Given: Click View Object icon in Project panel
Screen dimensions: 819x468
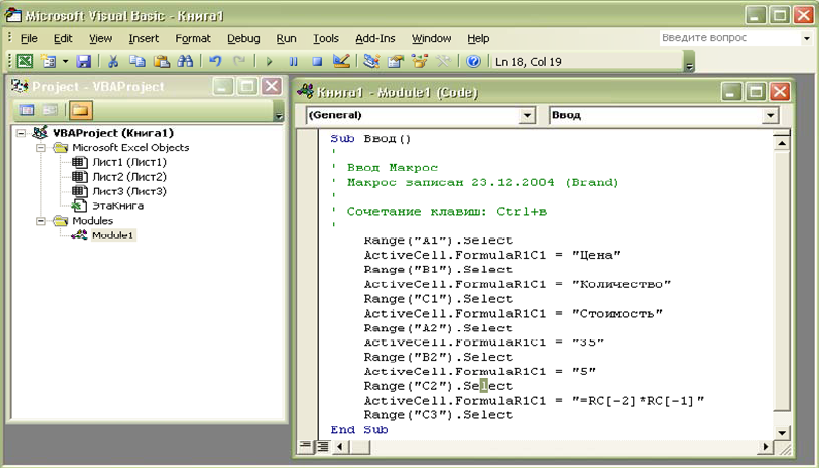Looking at the screenshot, I should [50, 110].
